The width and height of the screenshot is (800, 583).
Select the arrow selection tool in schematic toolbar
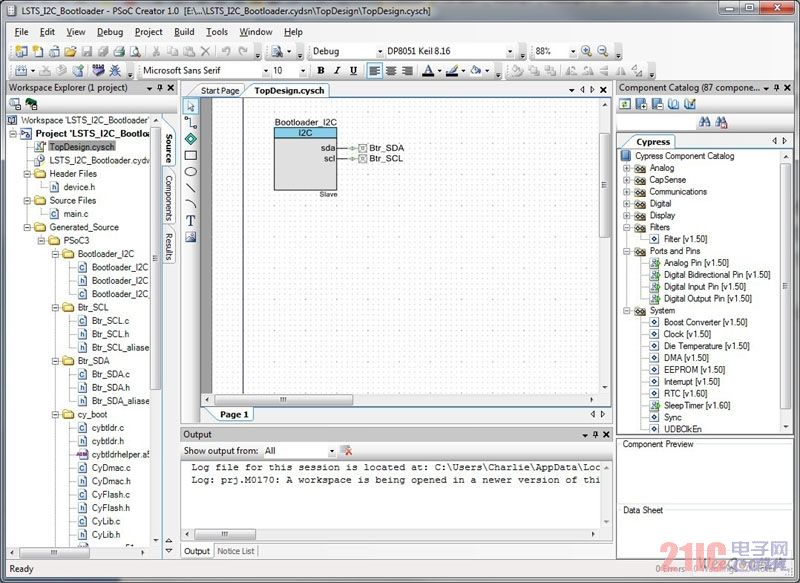point(192,107)
